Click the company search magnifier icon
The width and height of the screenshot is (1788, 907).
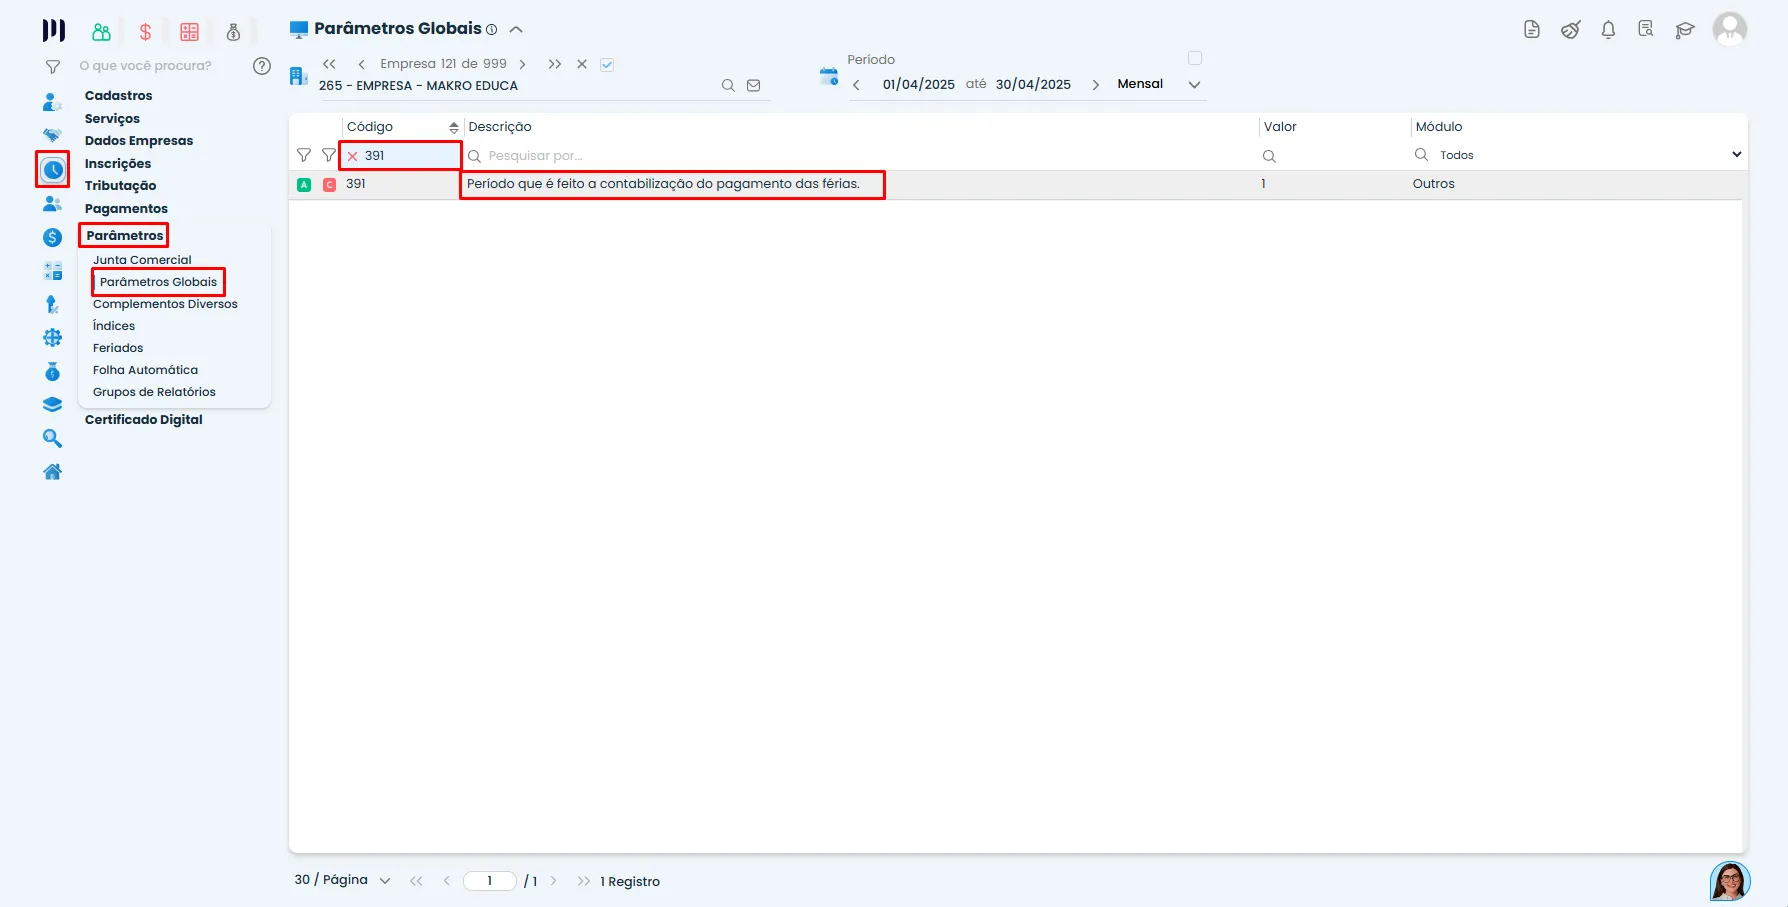point(728,86)
